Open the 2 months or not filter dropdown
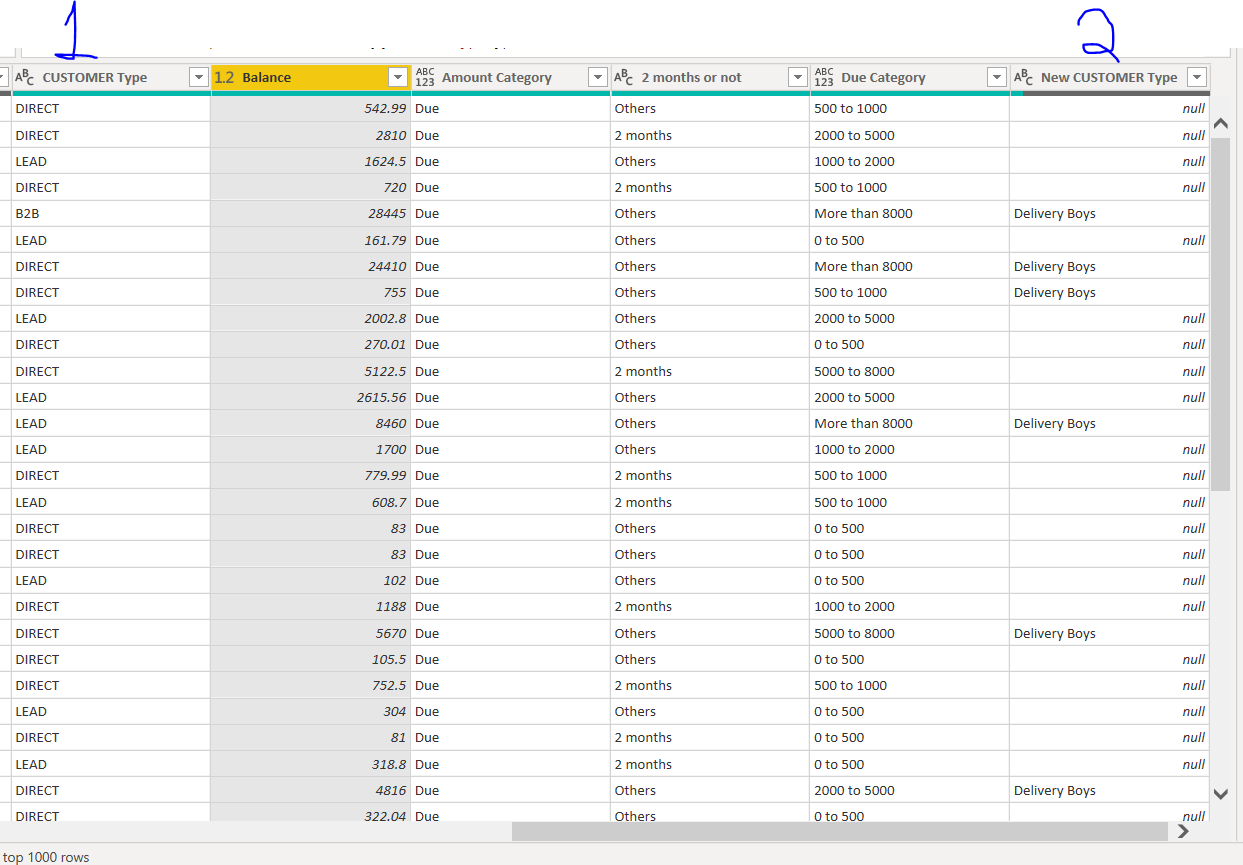 tap(797, 77)
